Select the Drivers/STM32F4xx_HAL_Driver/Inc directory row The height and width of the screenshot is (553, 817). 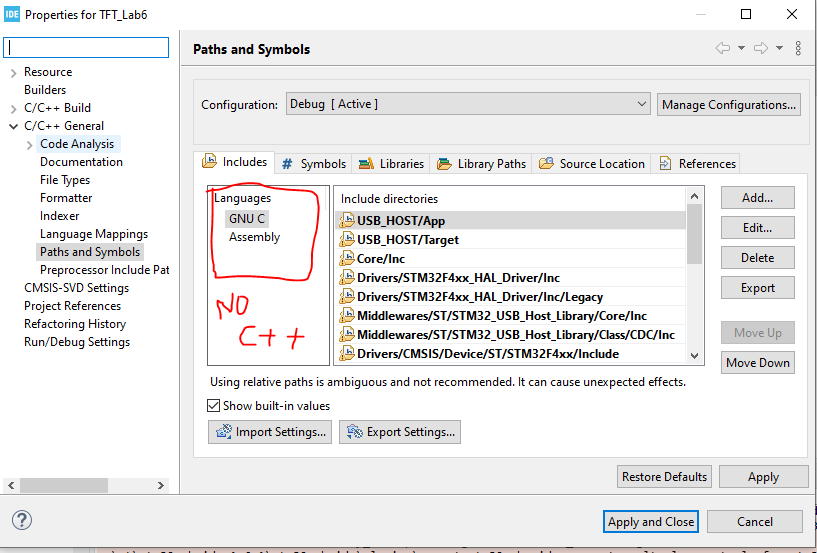pyautogui.click(x=512, y=278)
